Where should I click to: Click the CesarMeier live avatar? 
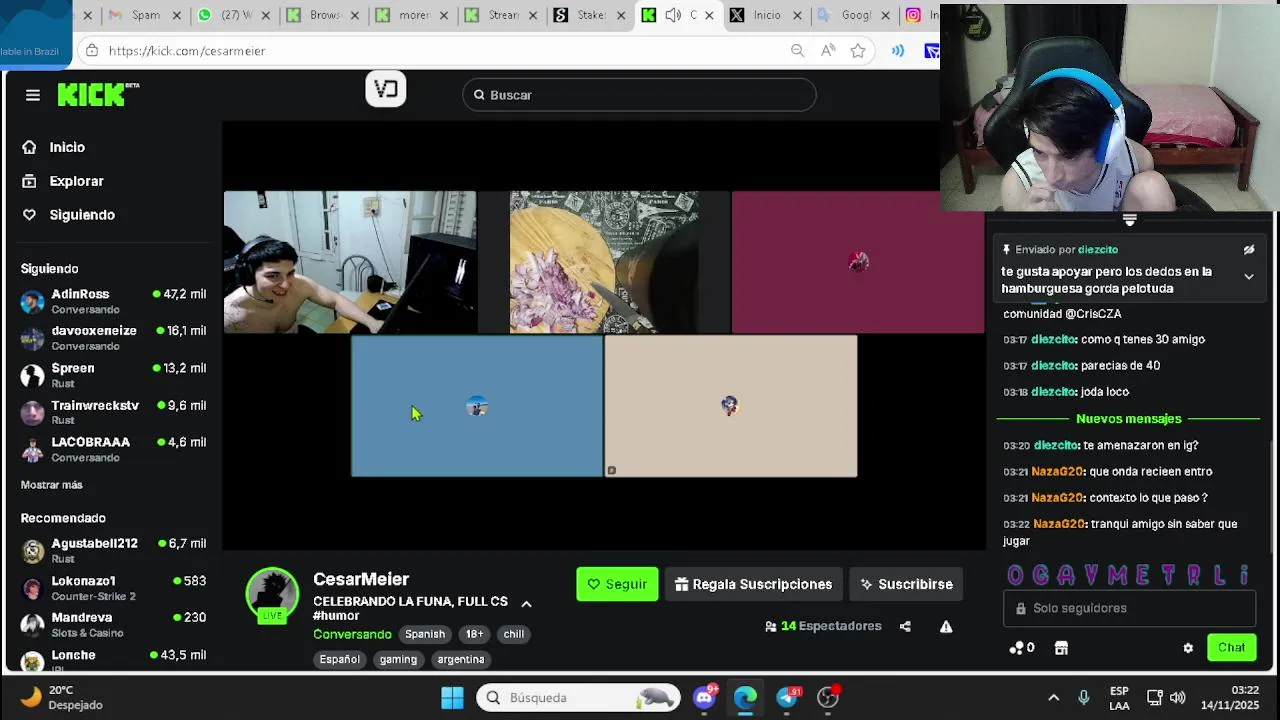(x=272, y=594)
